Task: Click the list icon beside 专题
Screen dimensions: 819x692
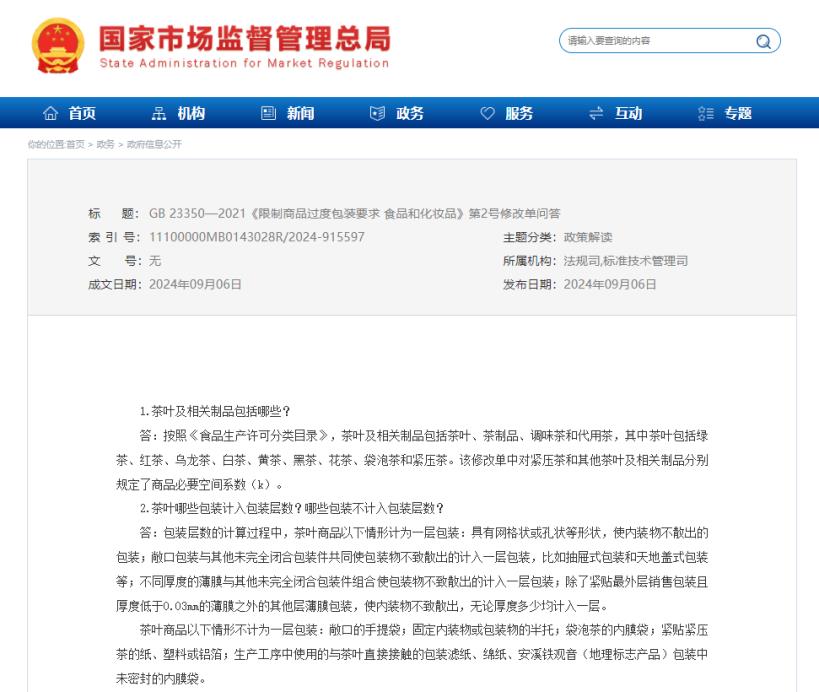Action: point(705,114)
